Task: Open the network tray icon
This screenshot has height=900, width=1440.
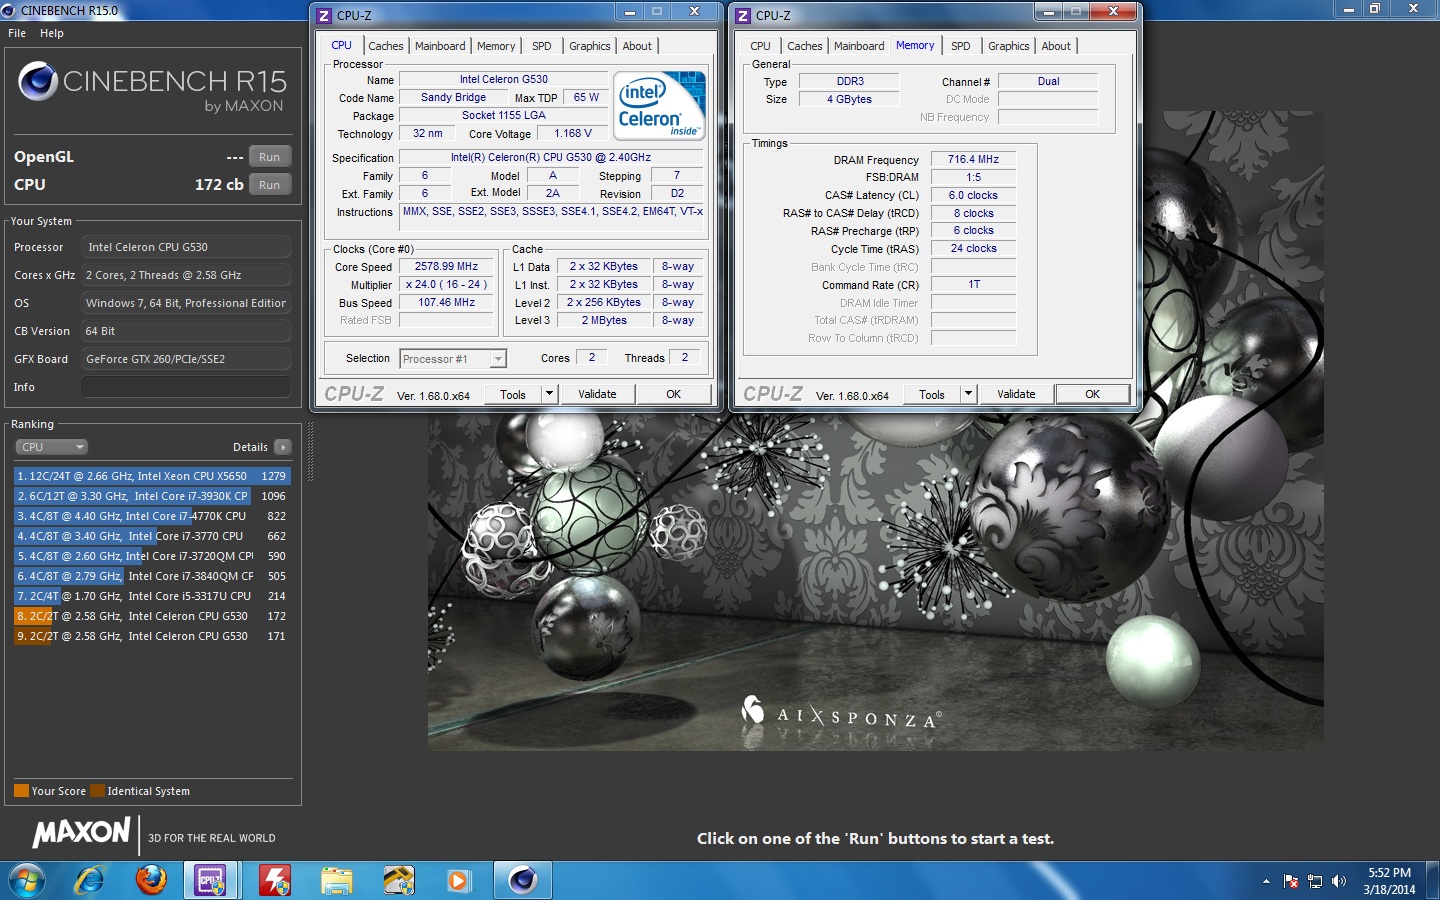Action: (1315, 881)
